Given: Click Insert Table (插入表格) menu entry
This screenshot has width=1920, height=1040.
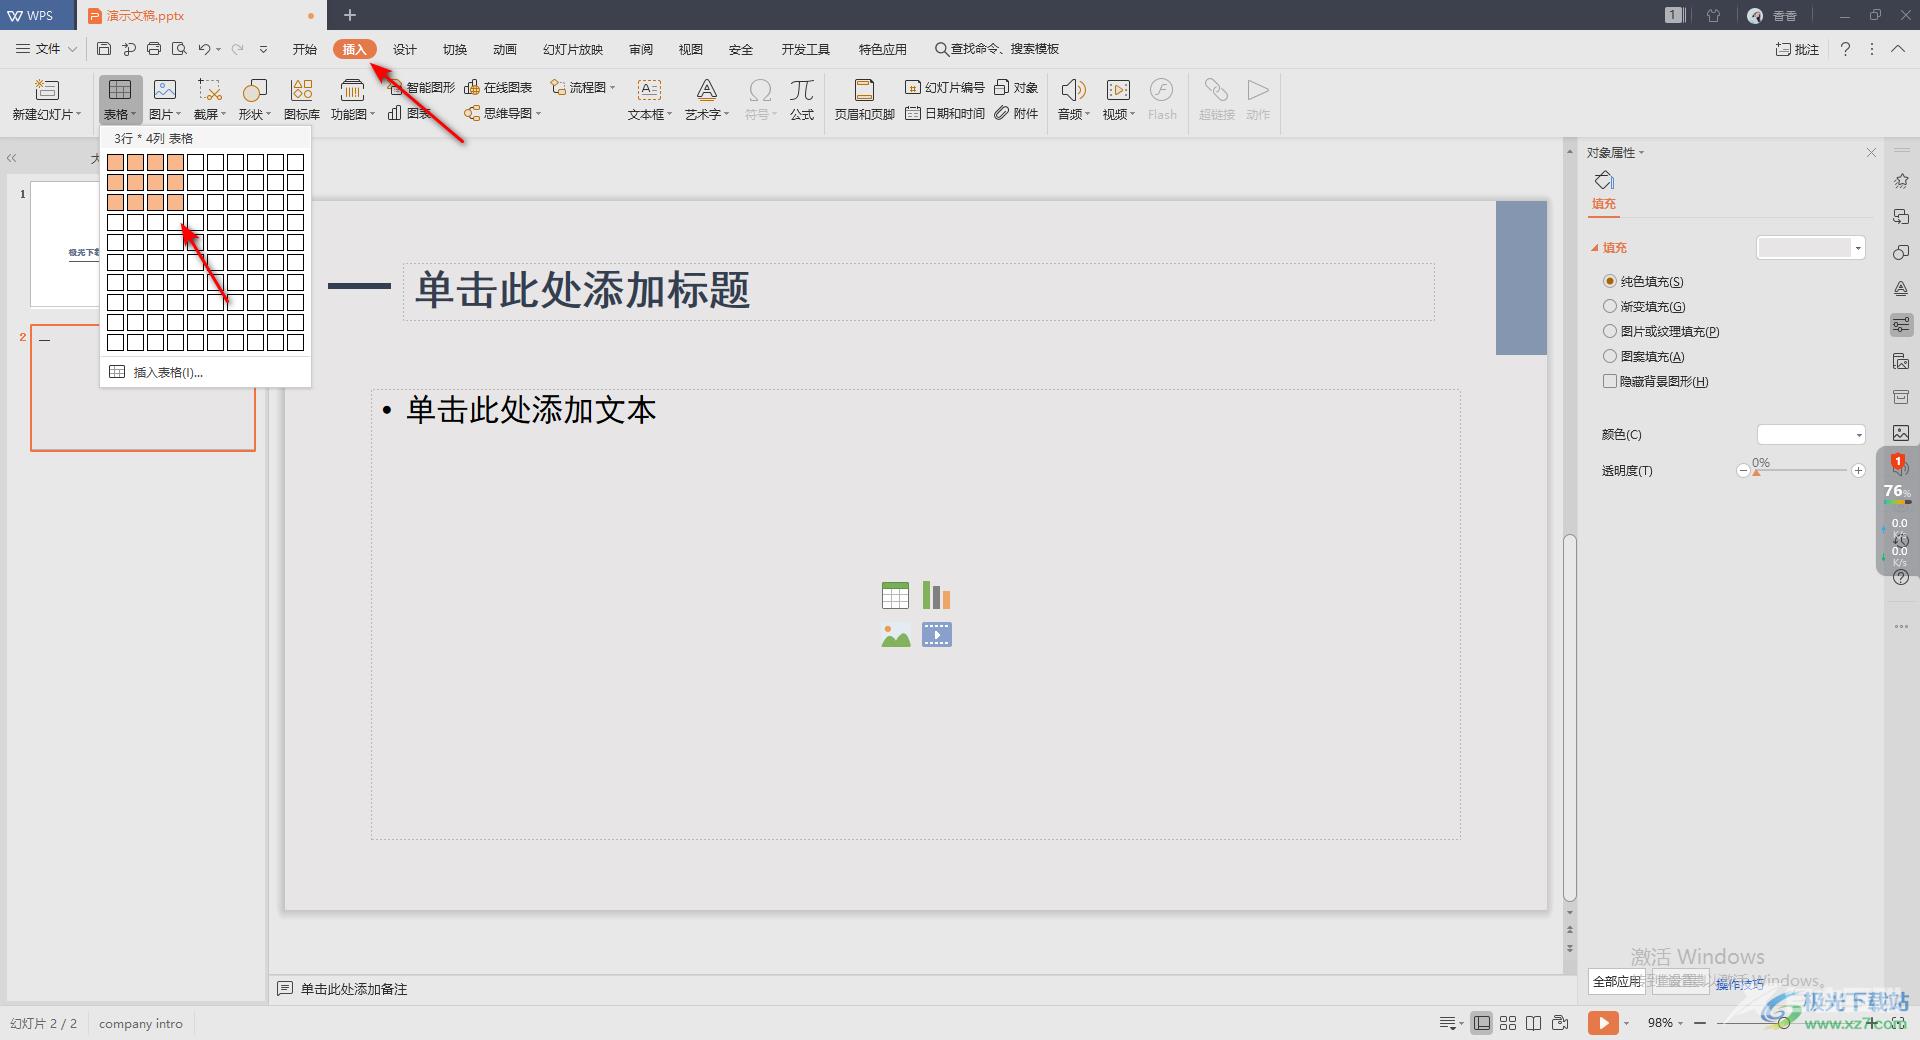Looking at the screenshot, I should pyautogui.click(x=205, y=372).
